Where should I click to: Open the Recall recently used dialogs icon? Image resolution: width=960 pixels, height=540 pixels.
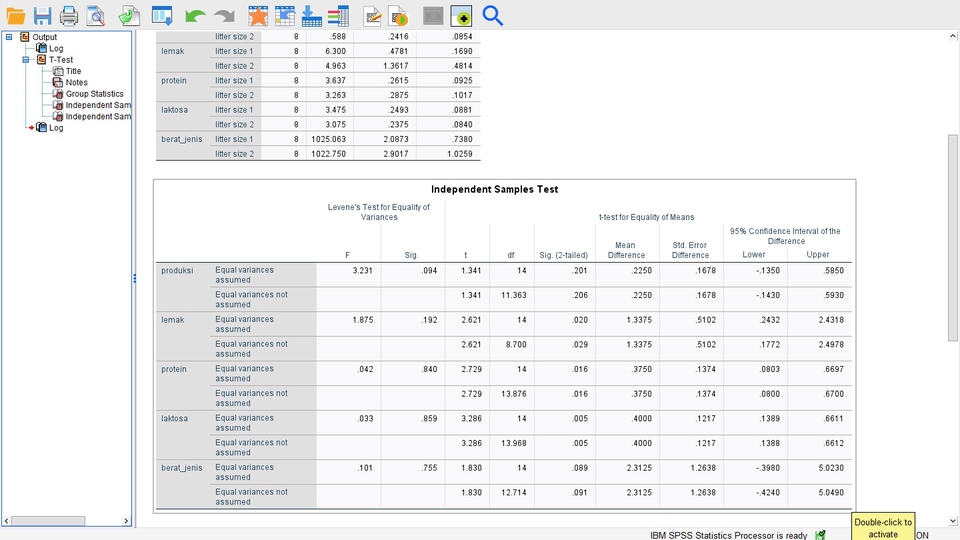pos(162,15)
